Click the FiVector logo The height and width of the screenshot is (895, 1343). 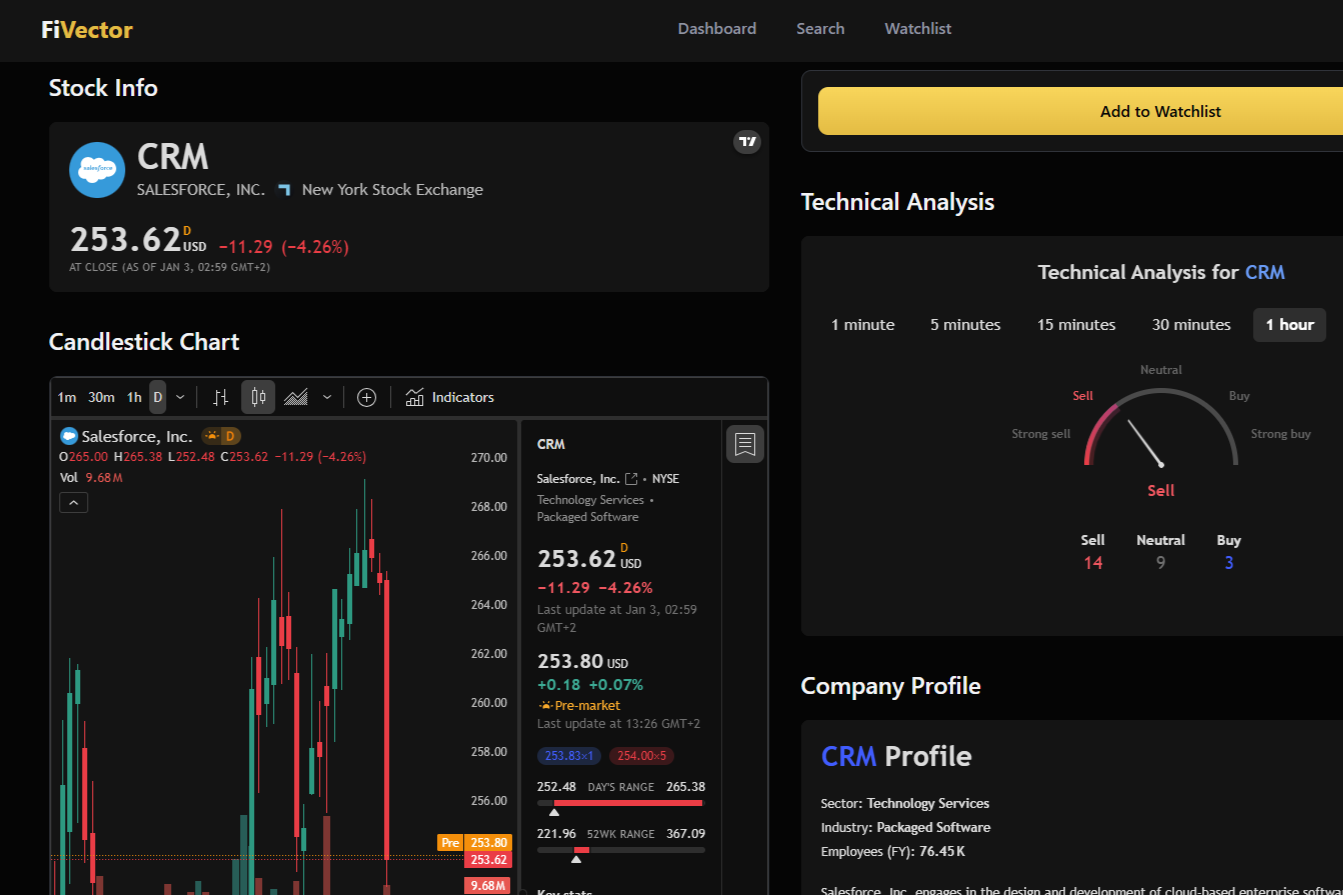87,29
